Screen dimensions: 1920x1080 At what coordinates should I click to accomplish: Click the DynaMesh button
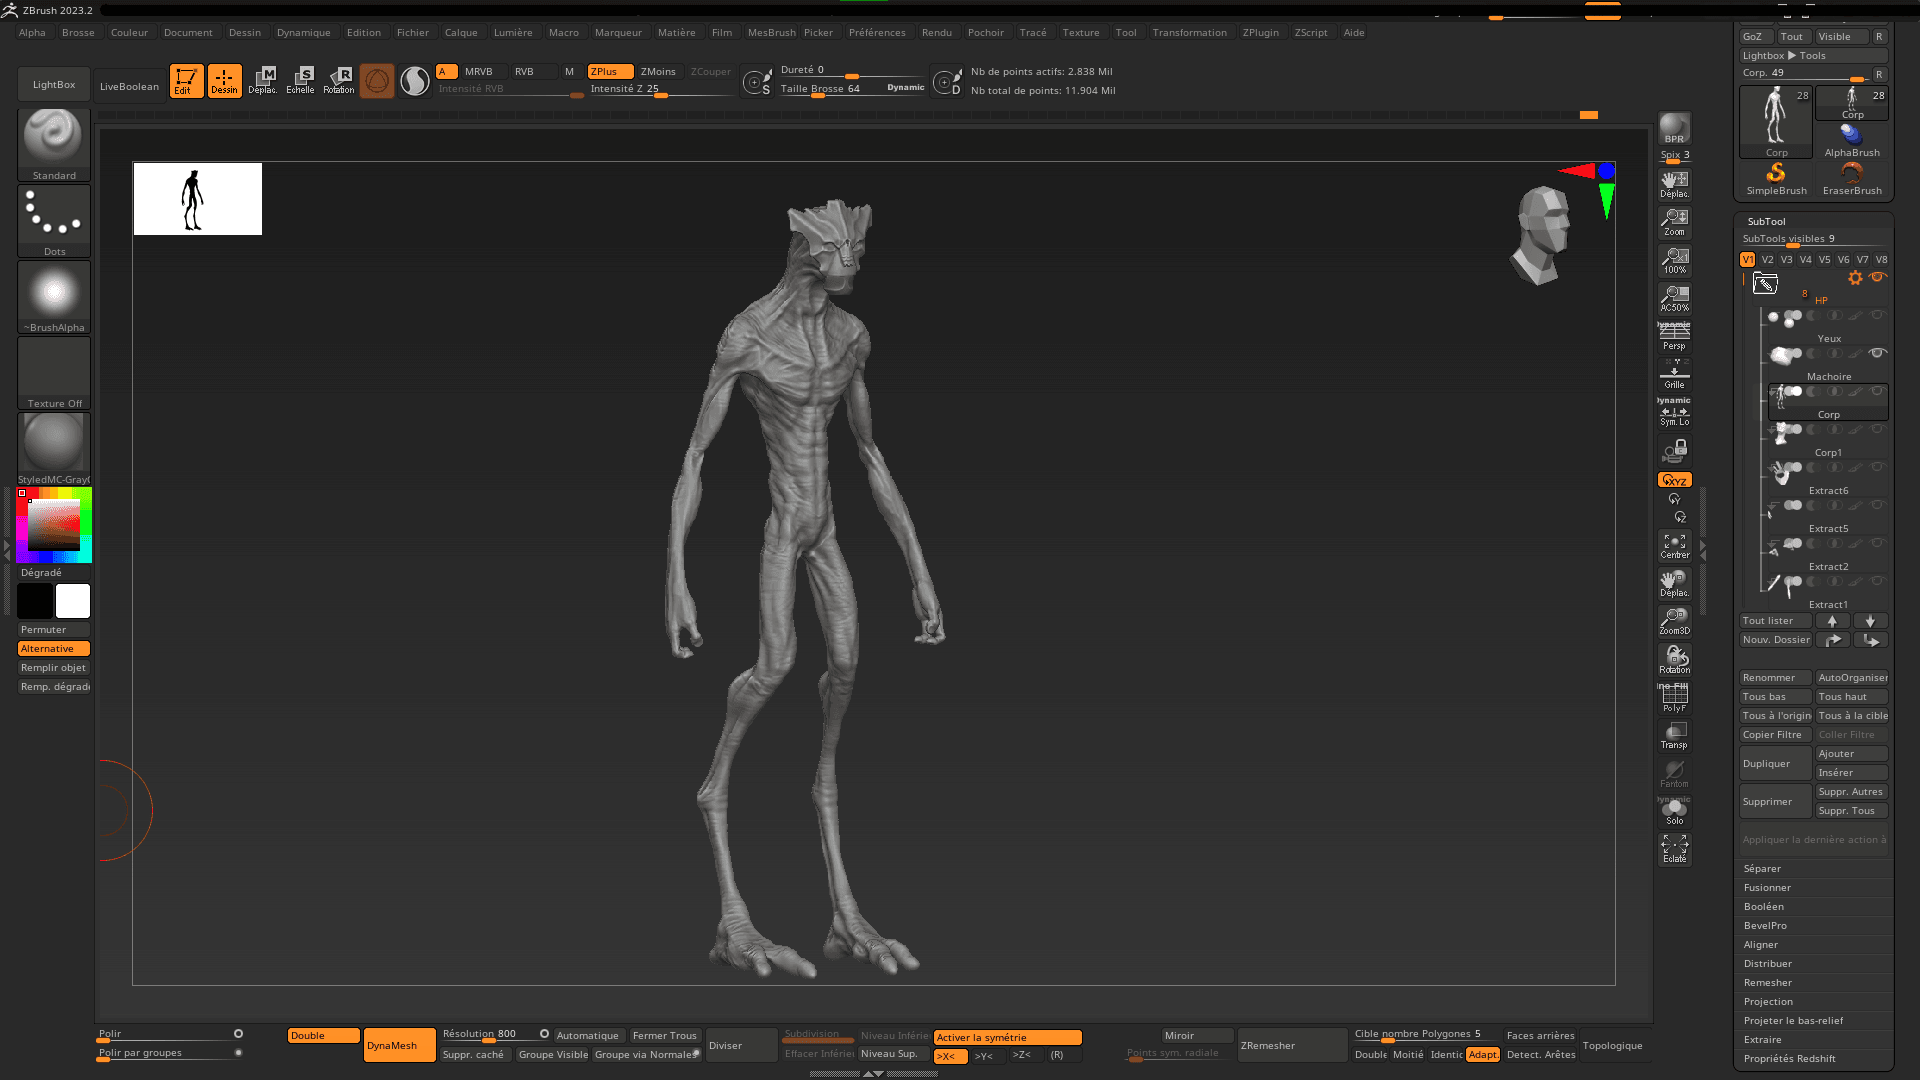click(399, 1046)
